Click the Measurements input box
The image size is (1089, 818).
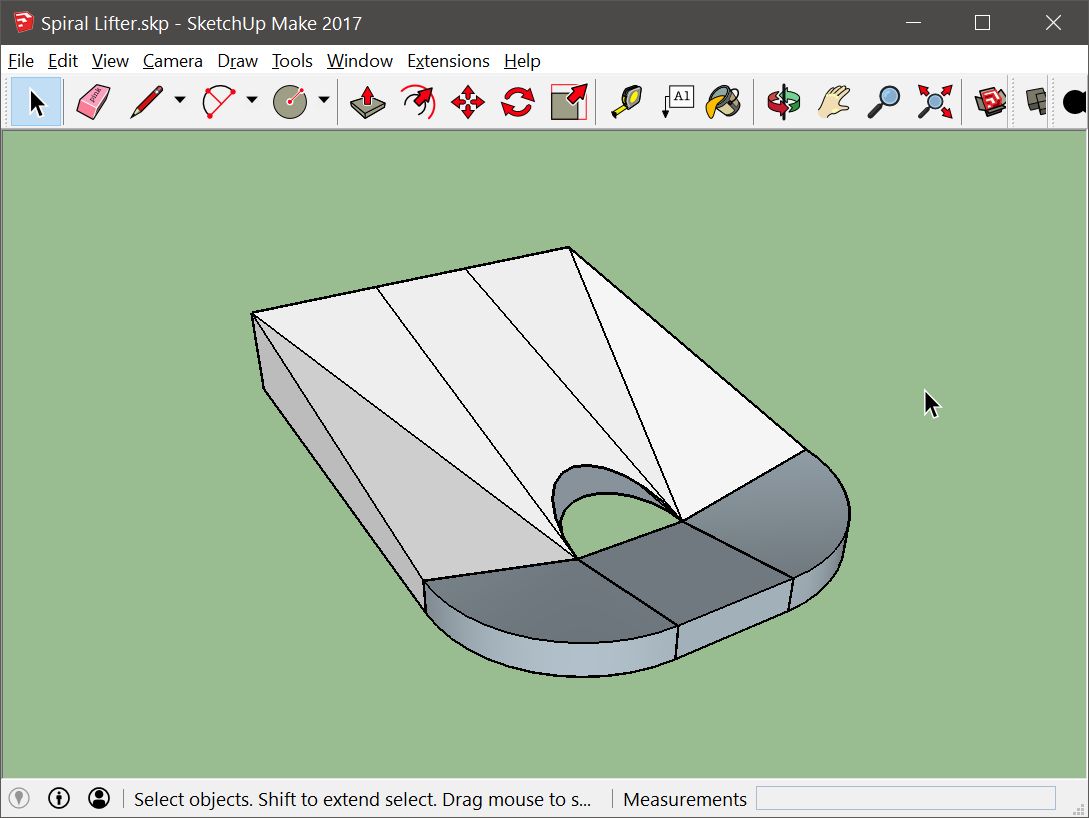point(905,798)
